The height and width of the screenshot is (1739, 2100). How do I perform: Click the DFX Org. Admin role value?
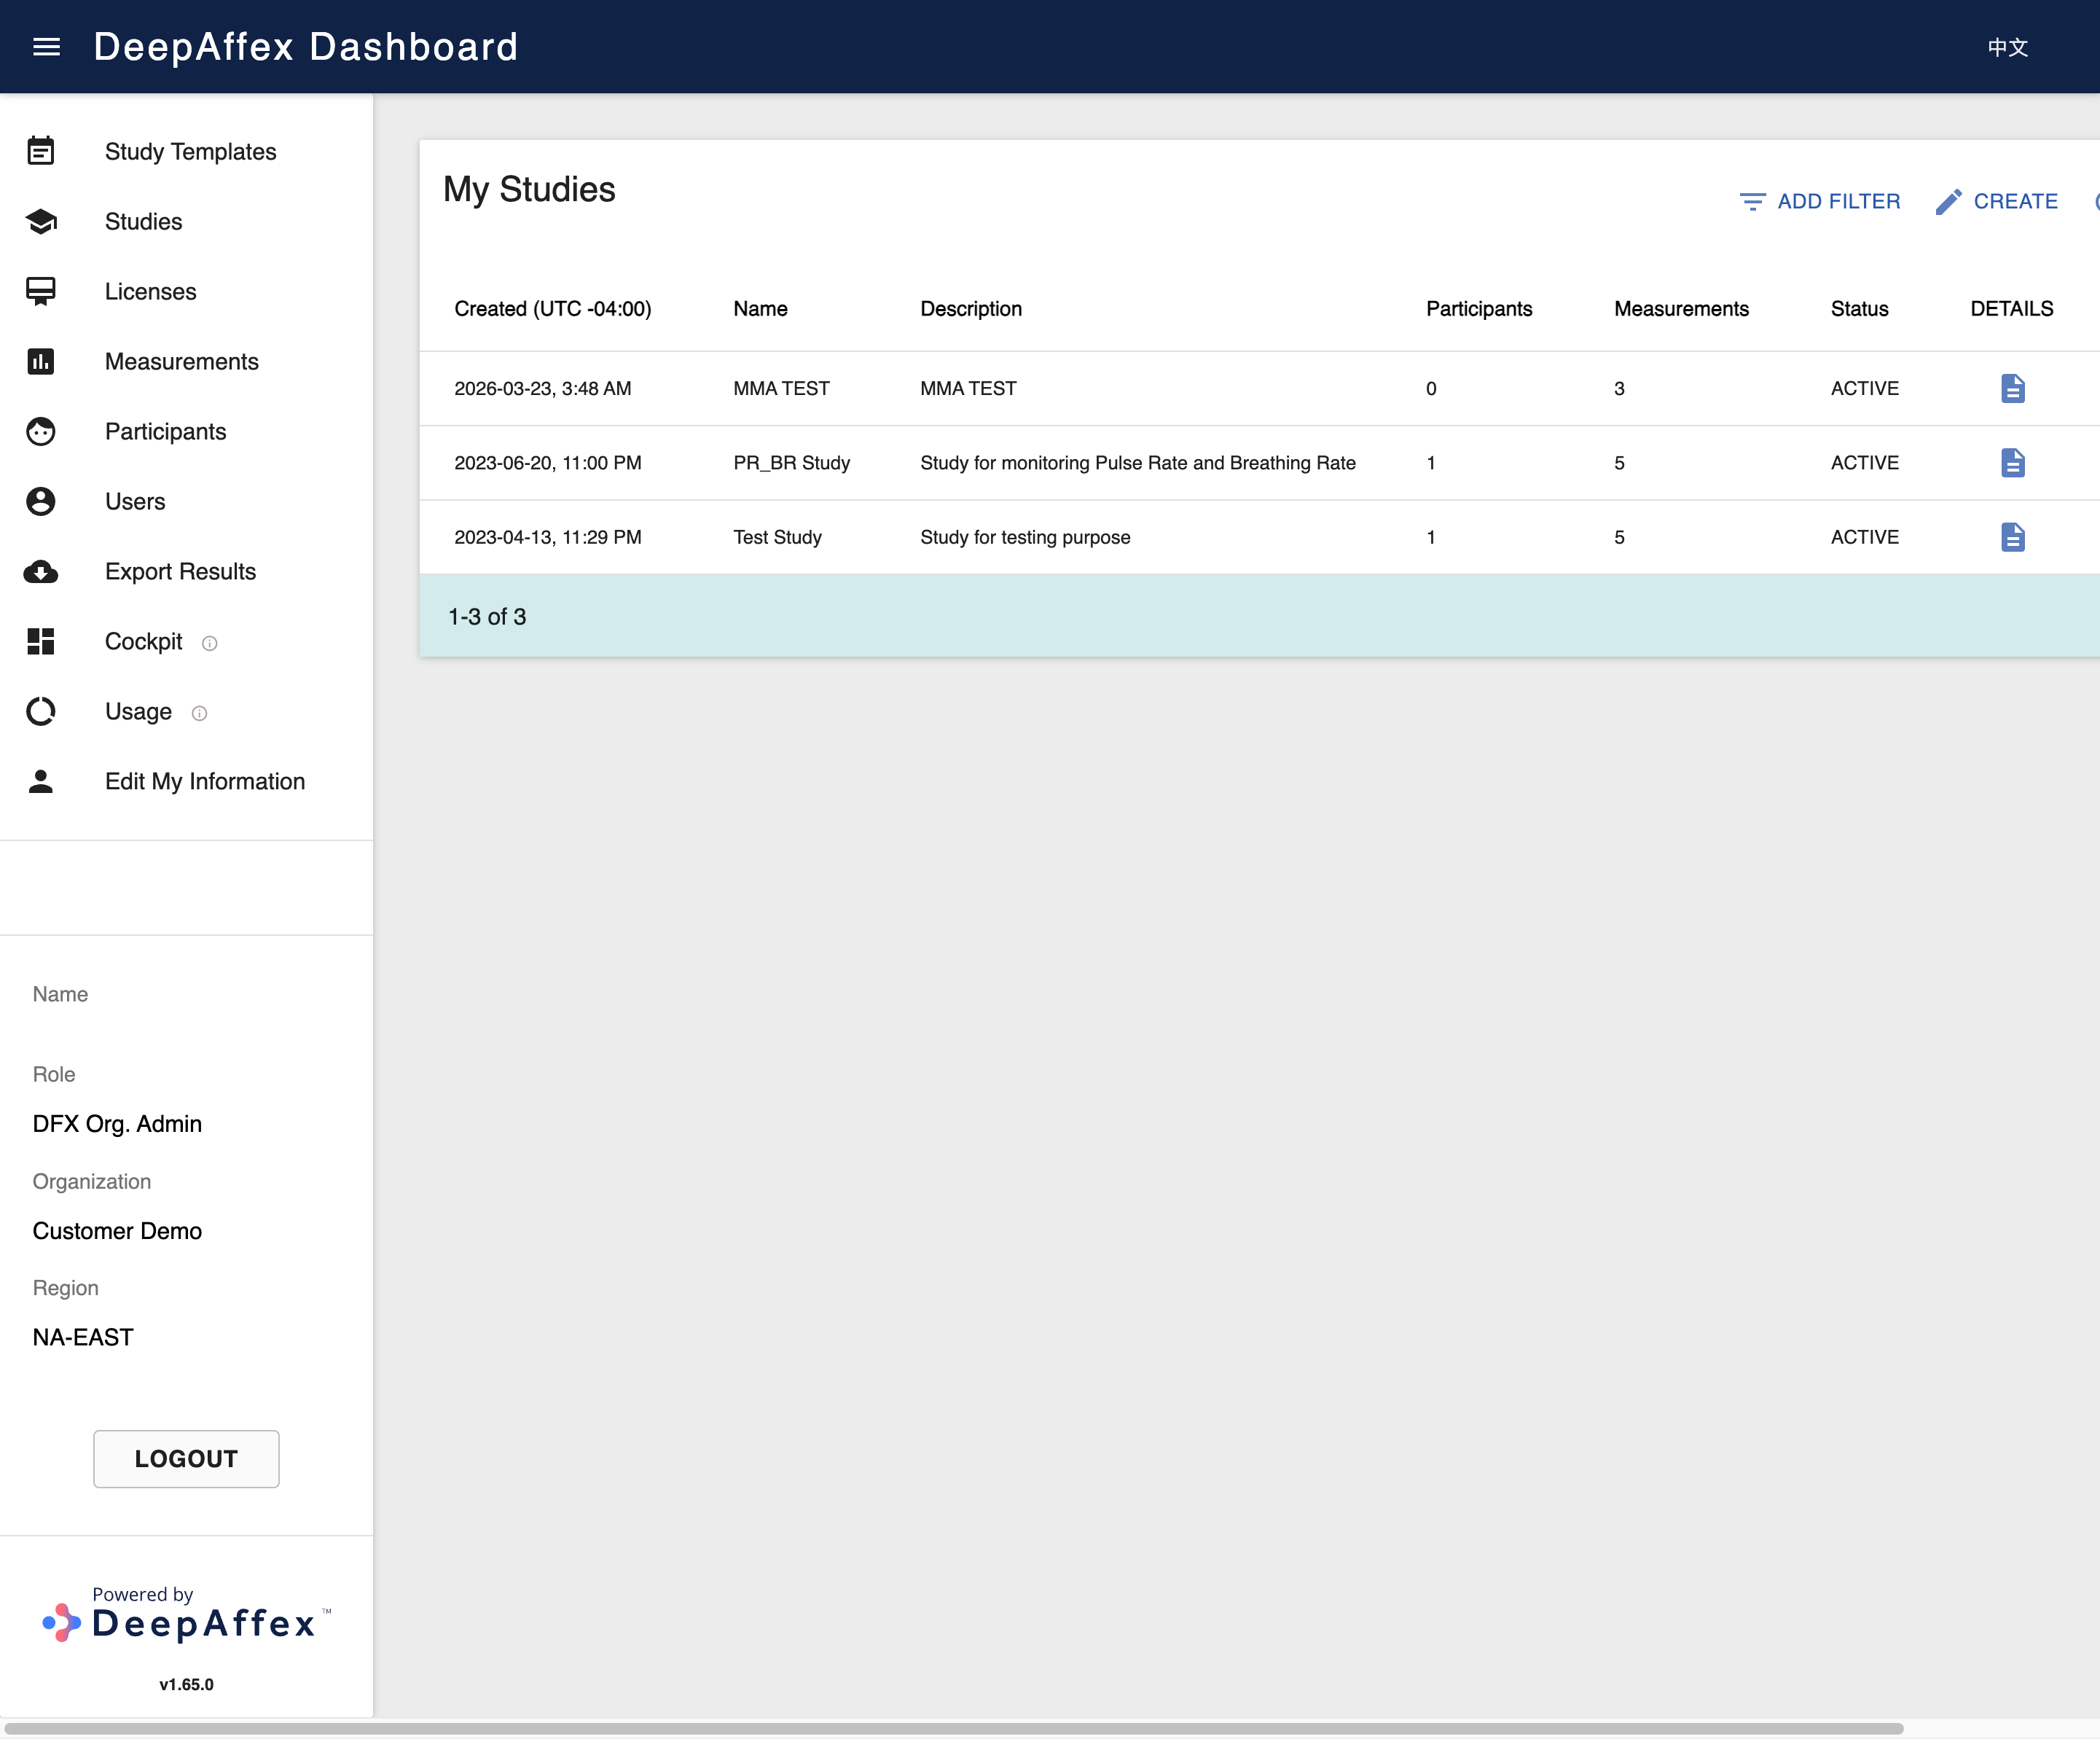coord(117,1123)
